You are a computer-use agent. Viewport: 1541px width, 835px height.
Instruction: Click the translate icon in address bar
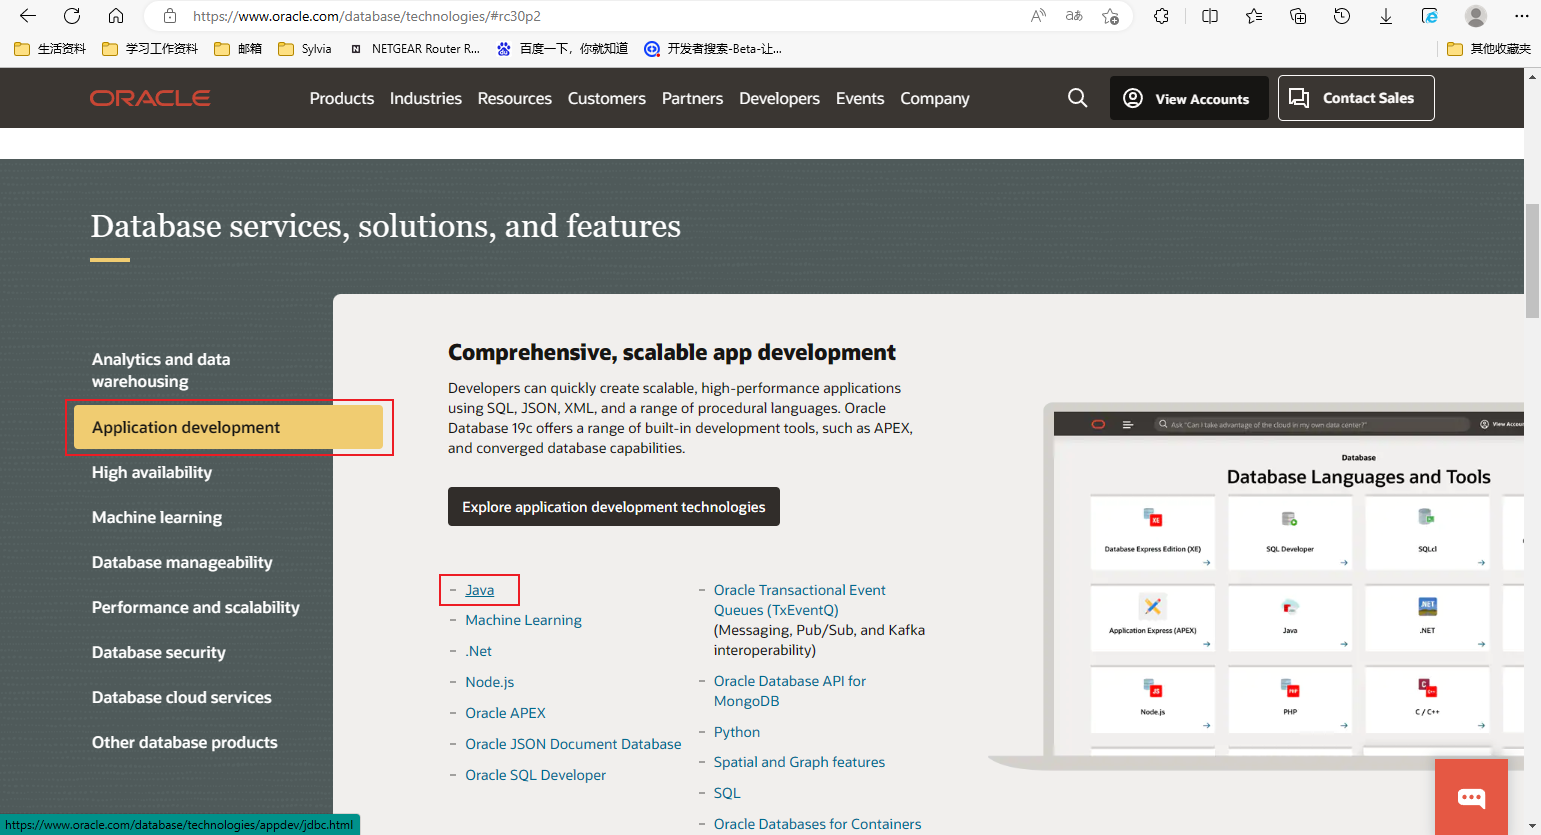coord(1074,16)
